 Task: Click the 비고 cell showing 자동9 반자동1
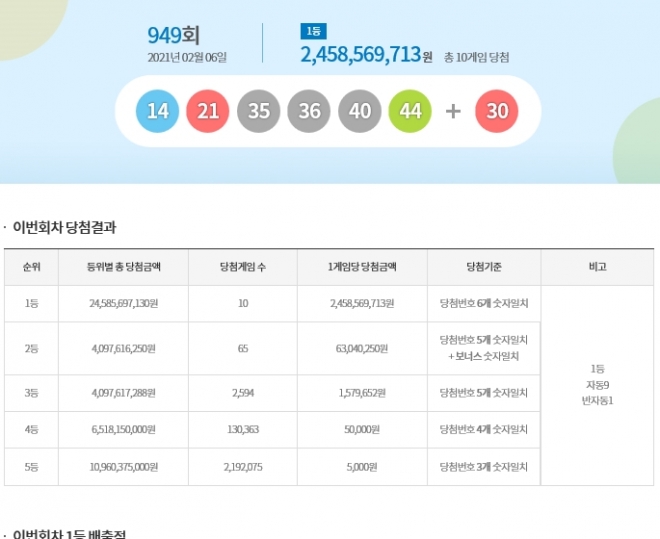(597, 384)
